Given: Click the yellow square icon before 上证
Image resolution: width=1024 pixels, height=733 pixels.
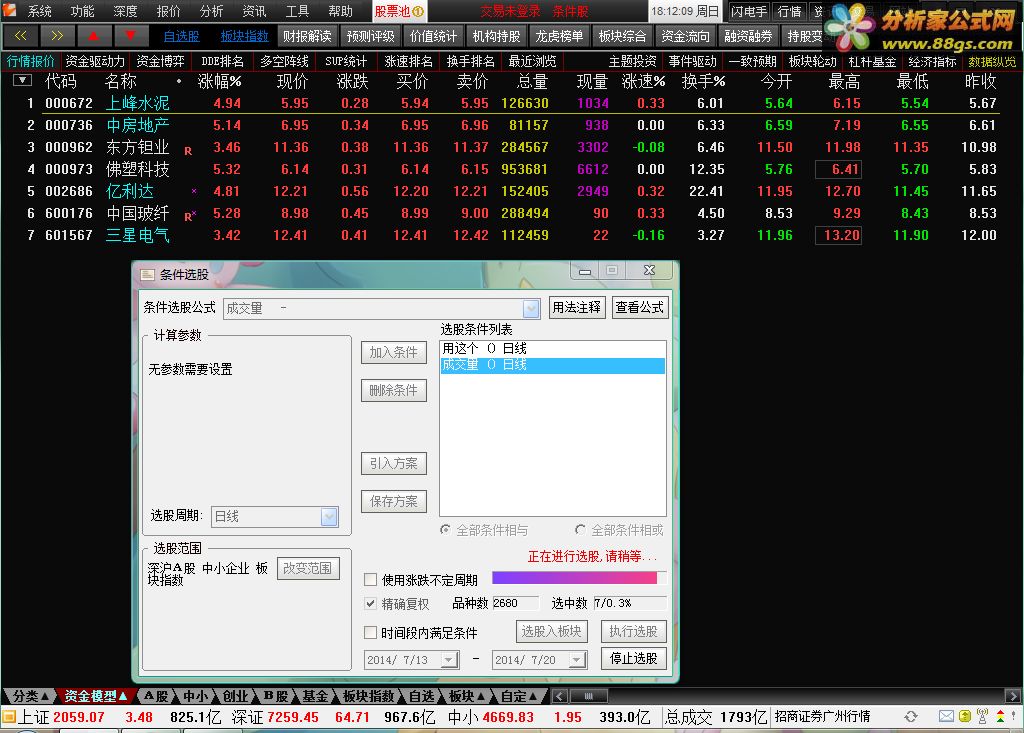Looking at the screenshot, I should click(8, 717).
